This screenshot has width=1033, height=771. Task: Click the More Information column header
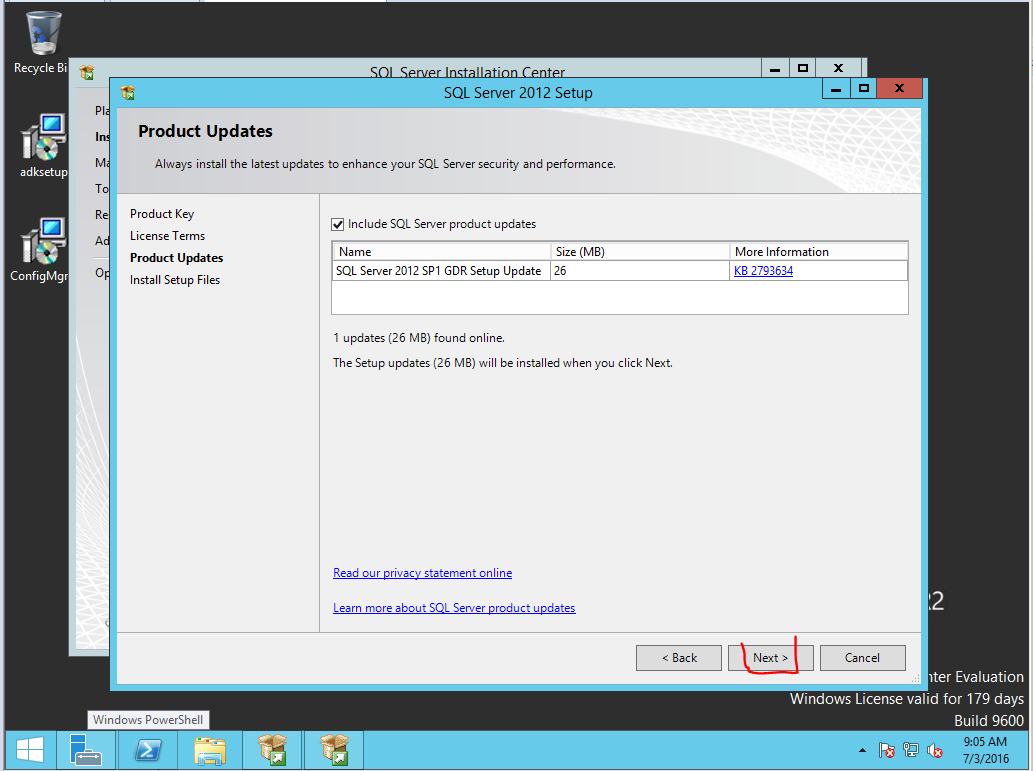click(818, 252)
